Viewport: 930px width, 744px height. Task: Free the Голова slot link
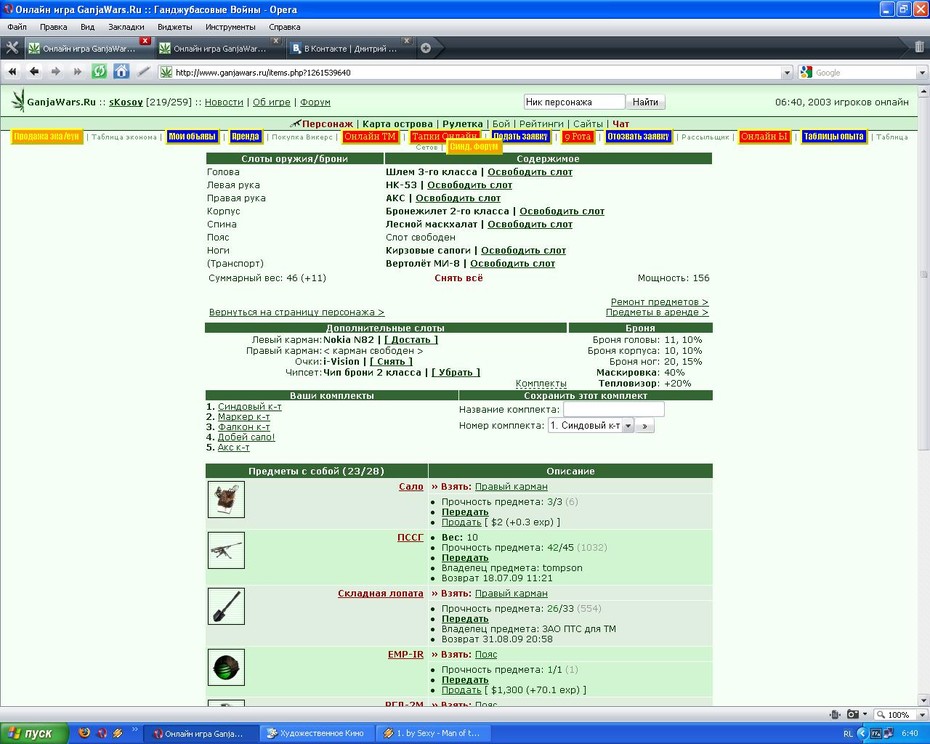(530, 172)
